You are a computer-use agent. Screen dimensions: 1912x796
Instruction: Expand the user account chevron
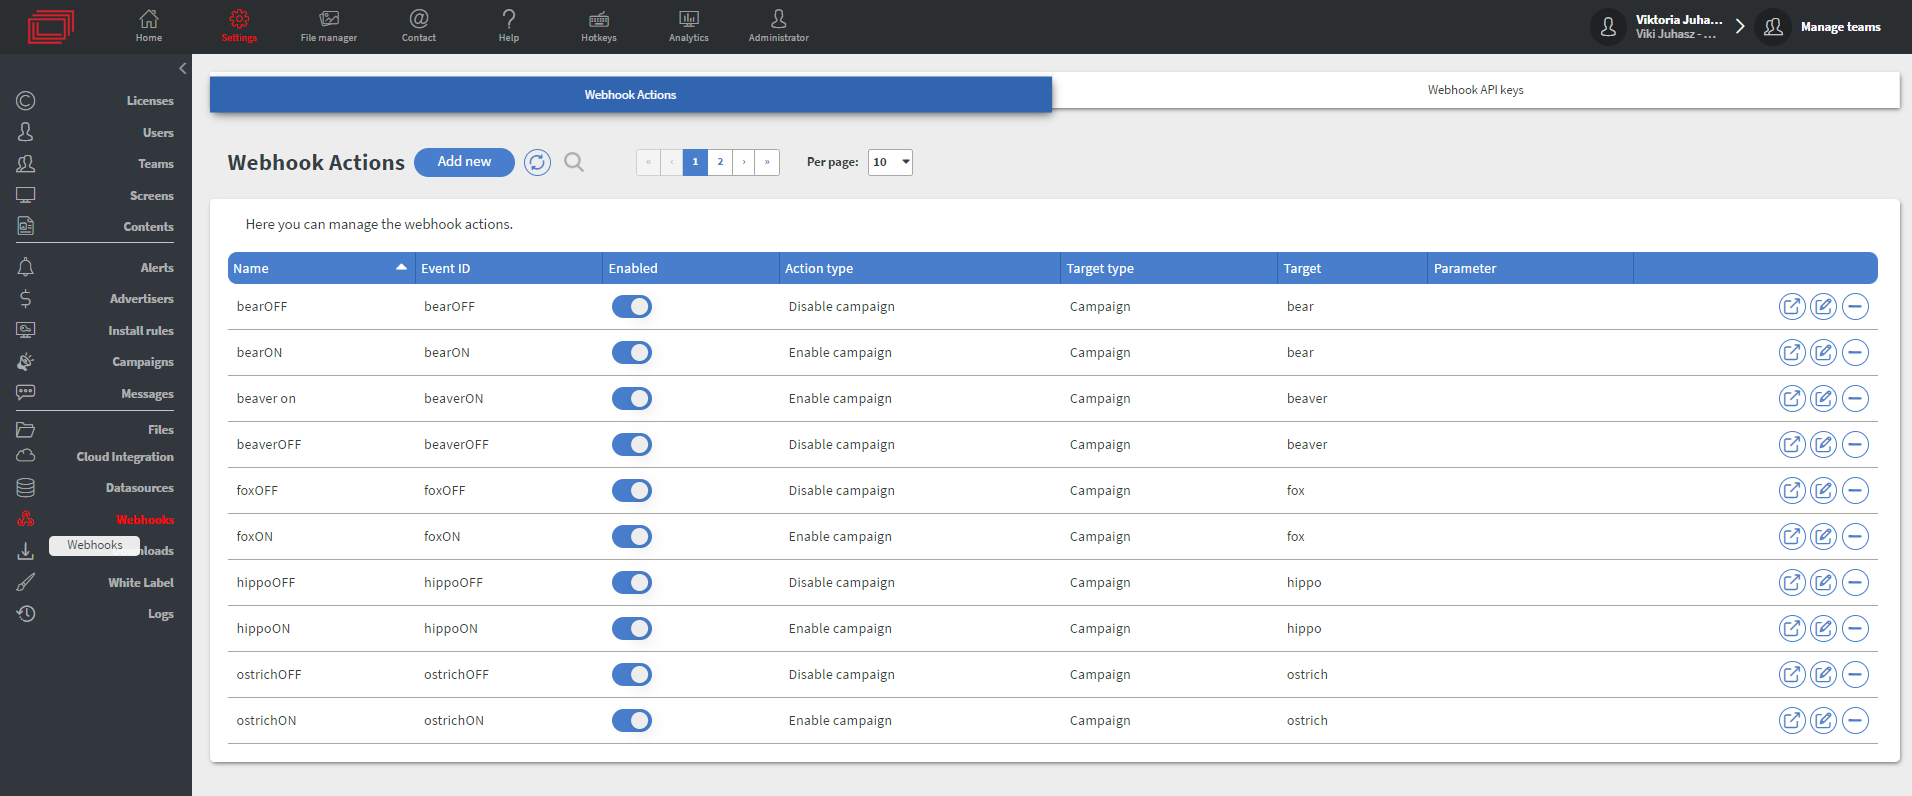pyautogui.click(x=1740, y=27)
